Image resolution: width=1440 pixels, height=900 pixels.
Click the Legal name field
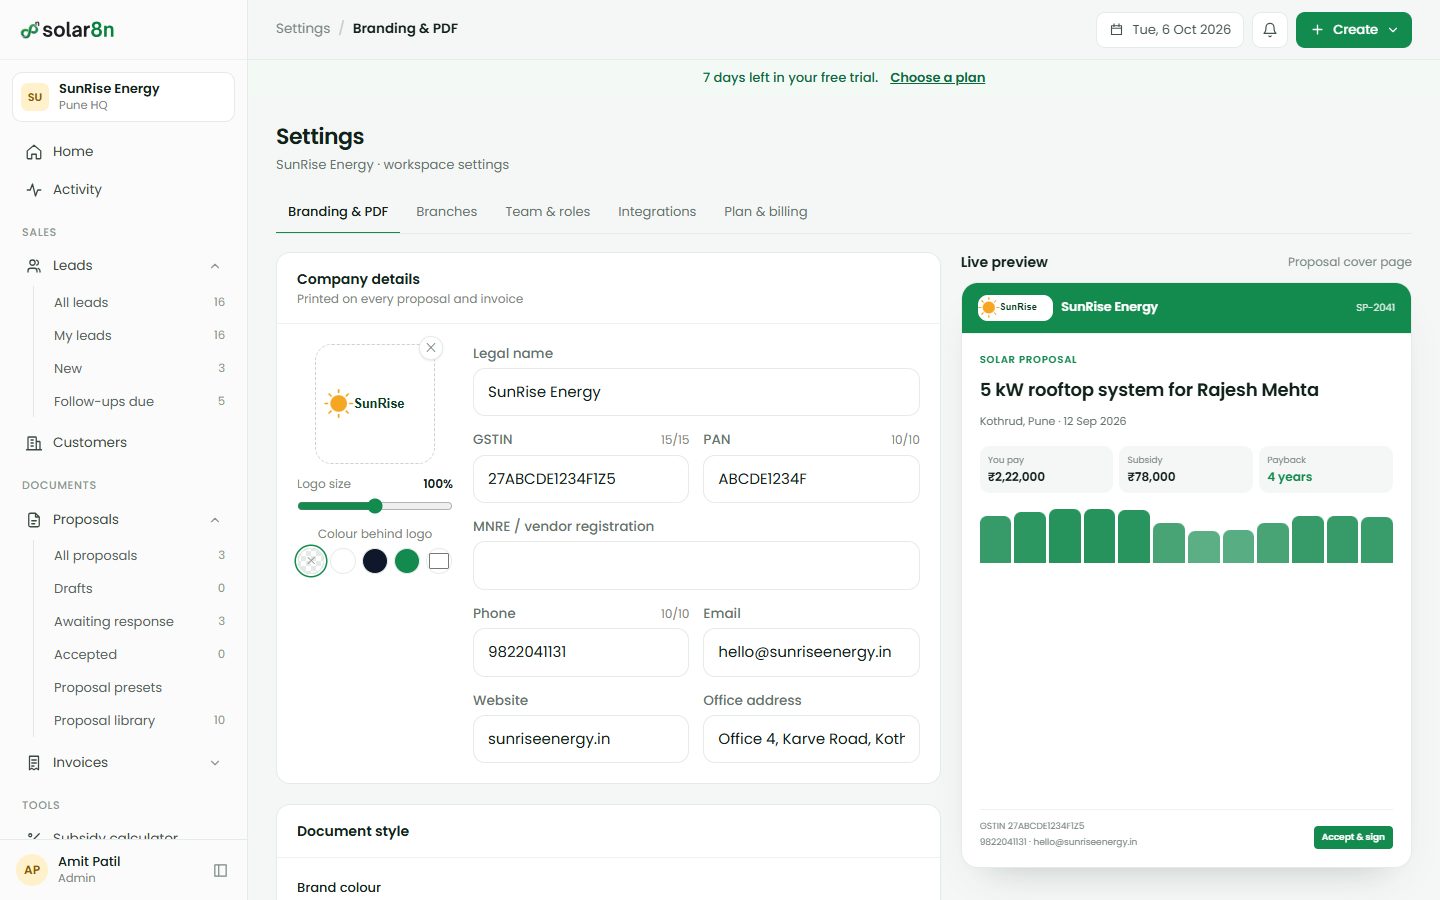(696, 392)
